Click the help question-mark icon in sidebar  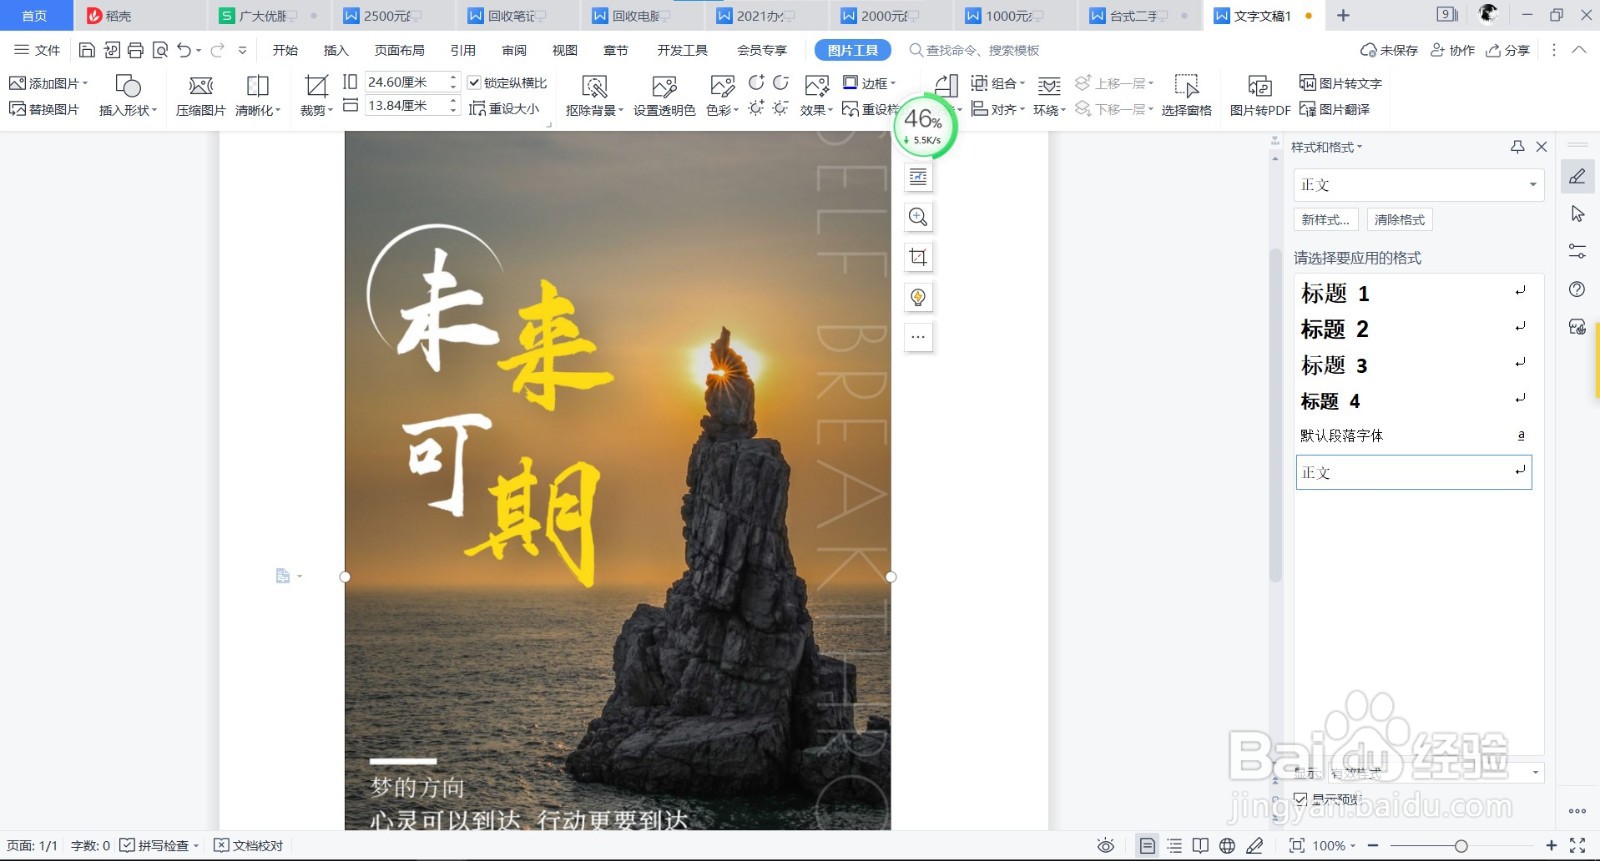pos(1577,289)
